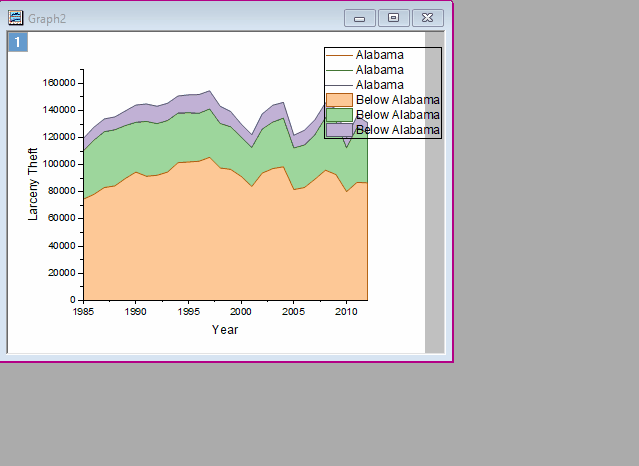Close the Graph2 graph window
Viewport: 639px width, 466px height.
click(428, 17)
